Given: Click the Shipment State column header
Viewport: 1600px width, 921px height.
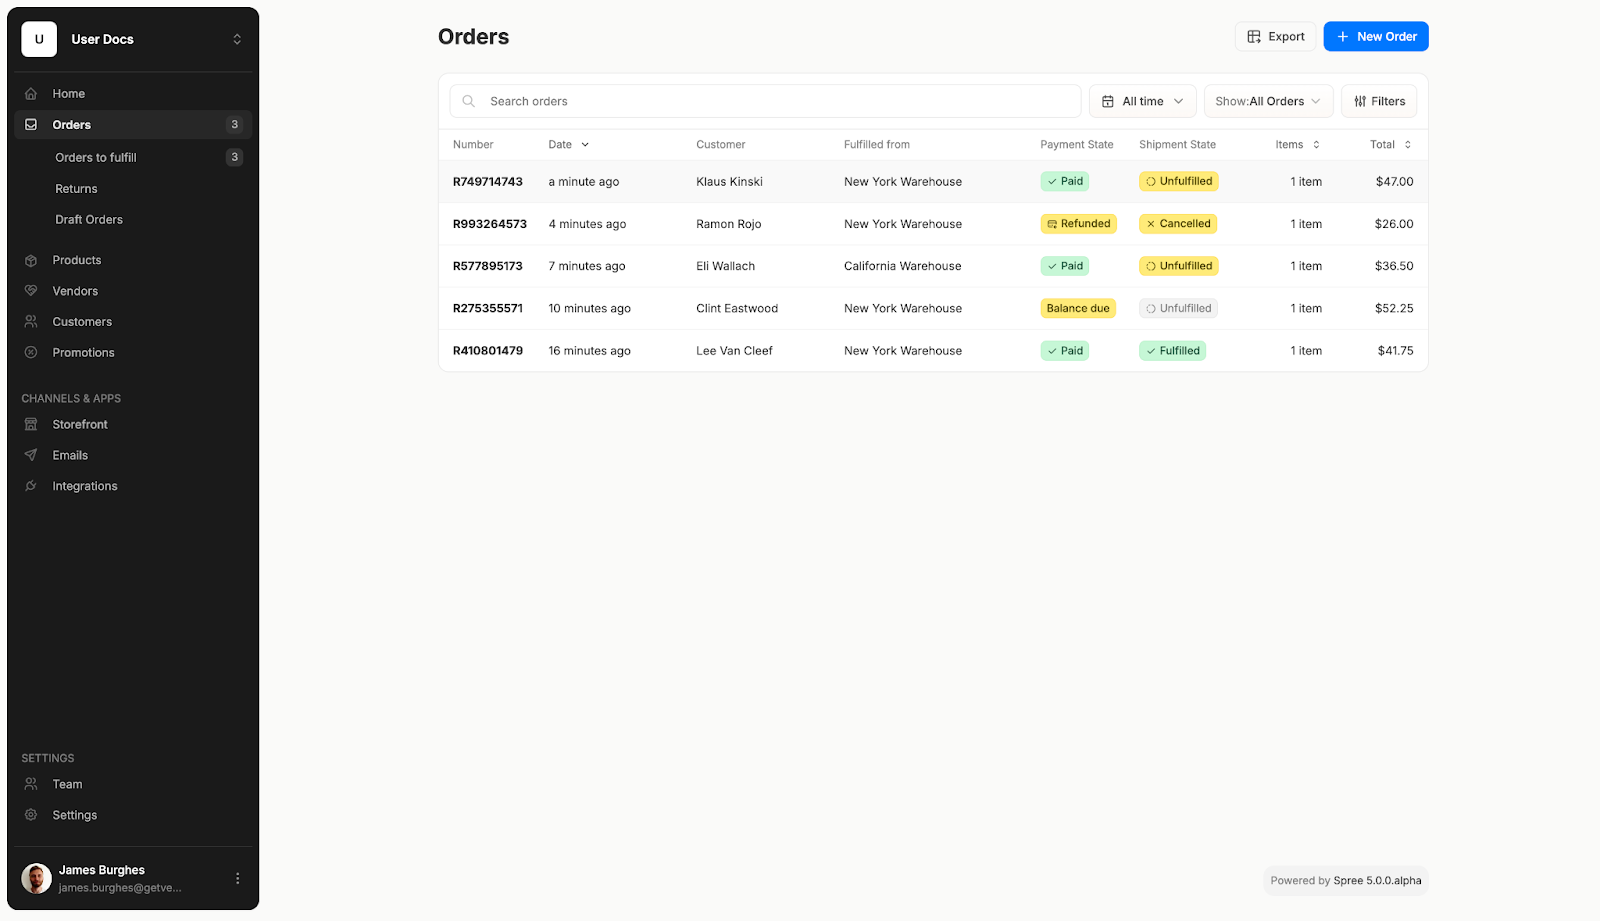Looking at the screenshot, I should coord(1177,145).
